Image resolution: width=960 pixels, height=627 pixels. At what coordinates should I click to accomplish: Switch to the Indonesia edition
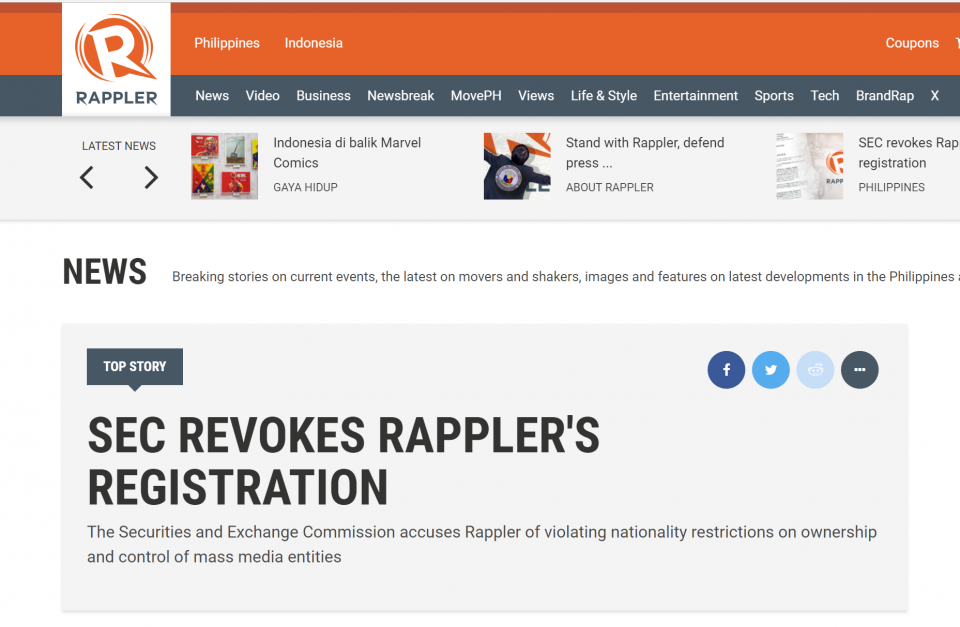tap(313, 43)
